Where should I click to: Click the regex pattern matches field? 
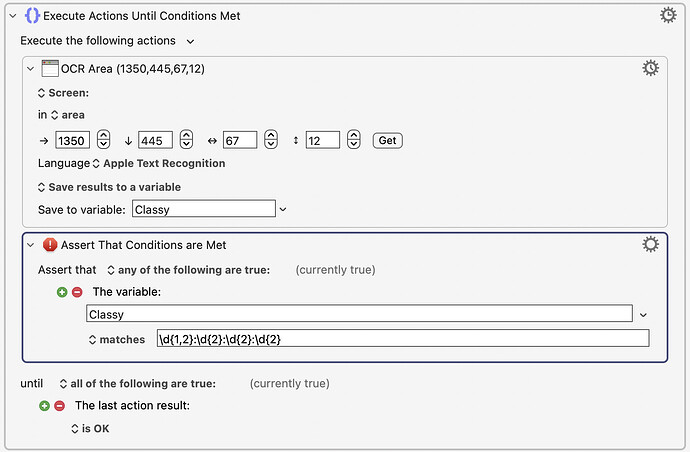(x=403, y=338)
